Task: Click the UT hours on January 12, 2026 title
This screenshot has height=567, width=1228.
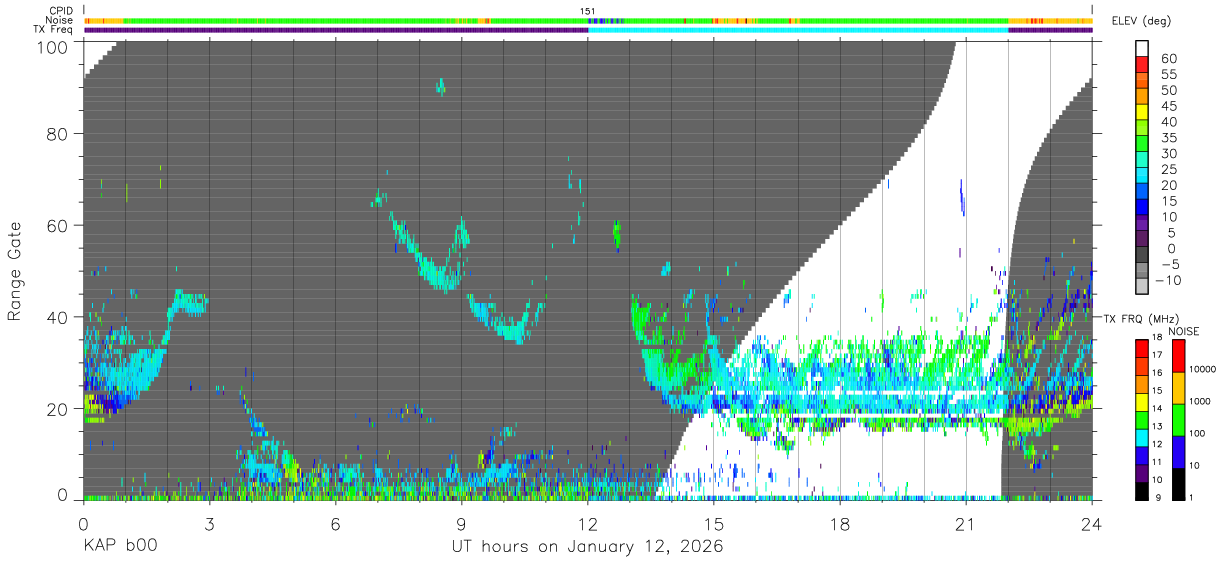Action: pos(587,547)
